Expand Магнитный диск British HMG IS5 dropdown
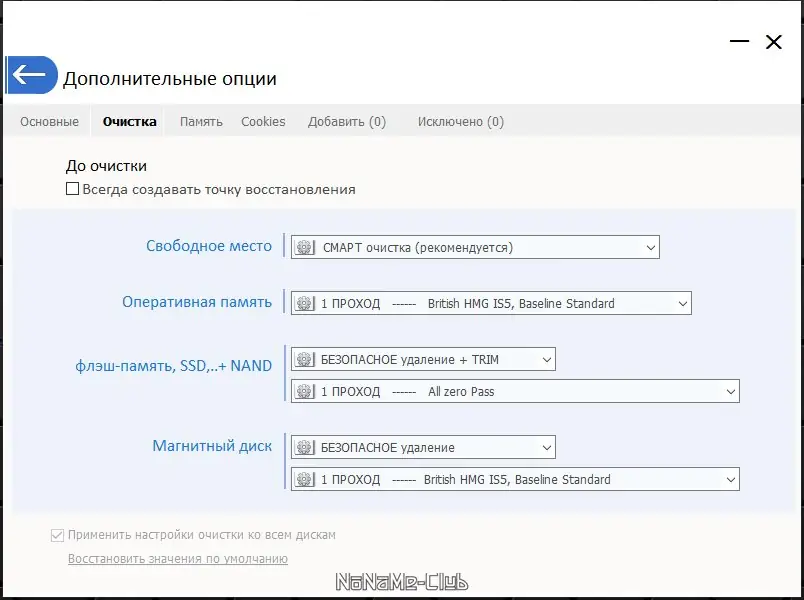This screenshot has width=804, height=600. coord(515,479)
